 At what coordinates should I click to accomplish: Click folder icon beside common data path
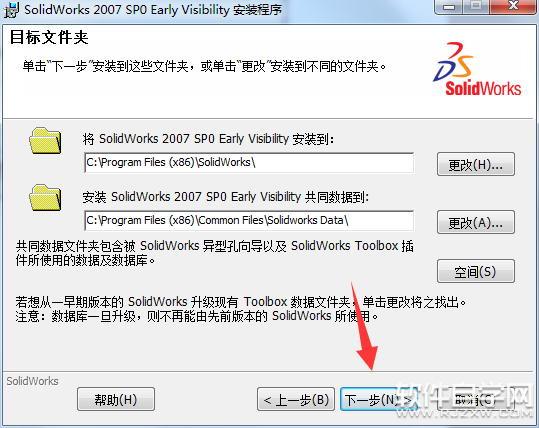pos(45,198)
